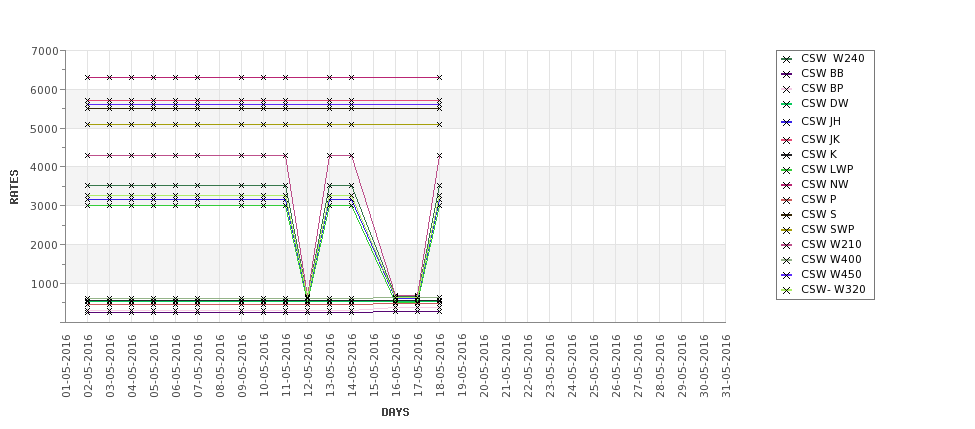975x429 pixels.
Task: Click the RATES axis title
Action: tap(14, 187)
